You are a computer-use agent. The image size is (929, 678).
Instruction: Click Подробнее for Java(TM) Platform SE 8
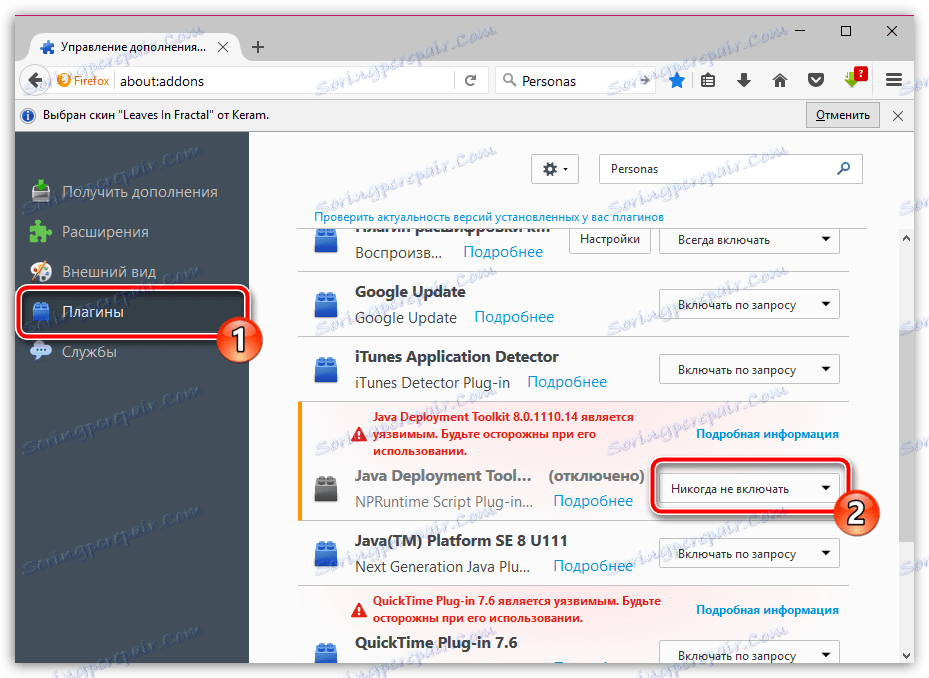(x=592, y=566)
